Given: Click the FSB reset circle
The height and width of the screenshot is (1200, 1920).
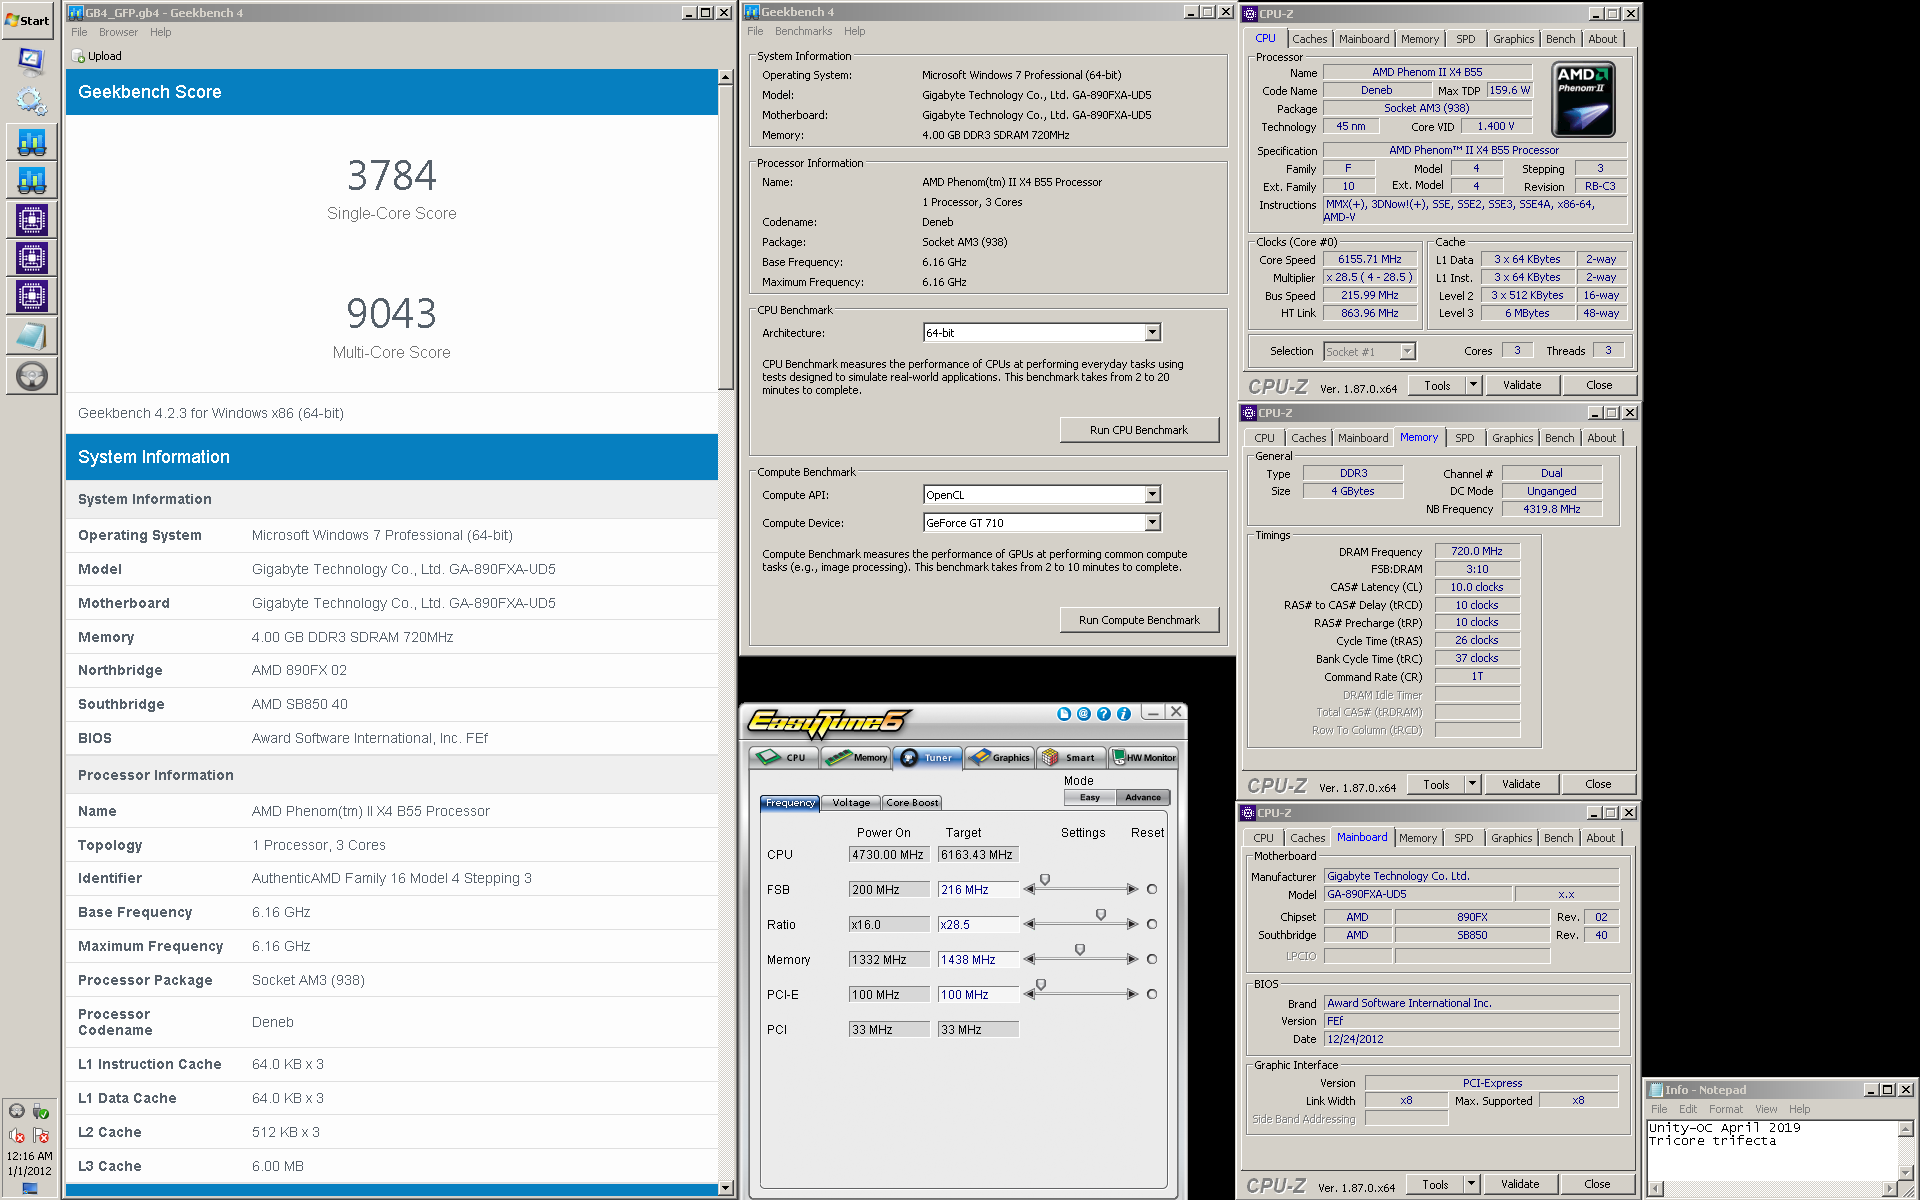Looking at the screenshot, I should click(1152, 889).
